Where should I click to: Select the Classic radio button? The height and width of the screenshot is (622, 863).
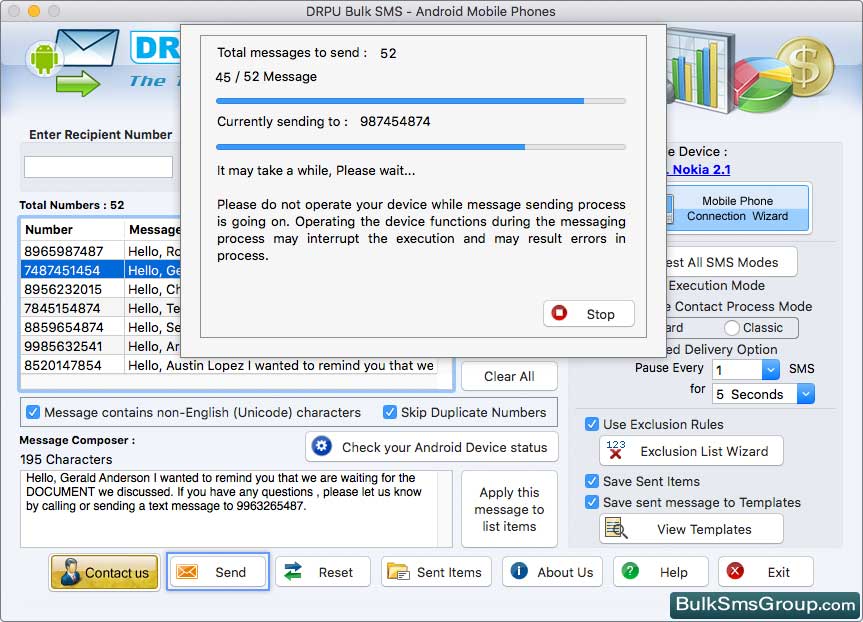731,328
